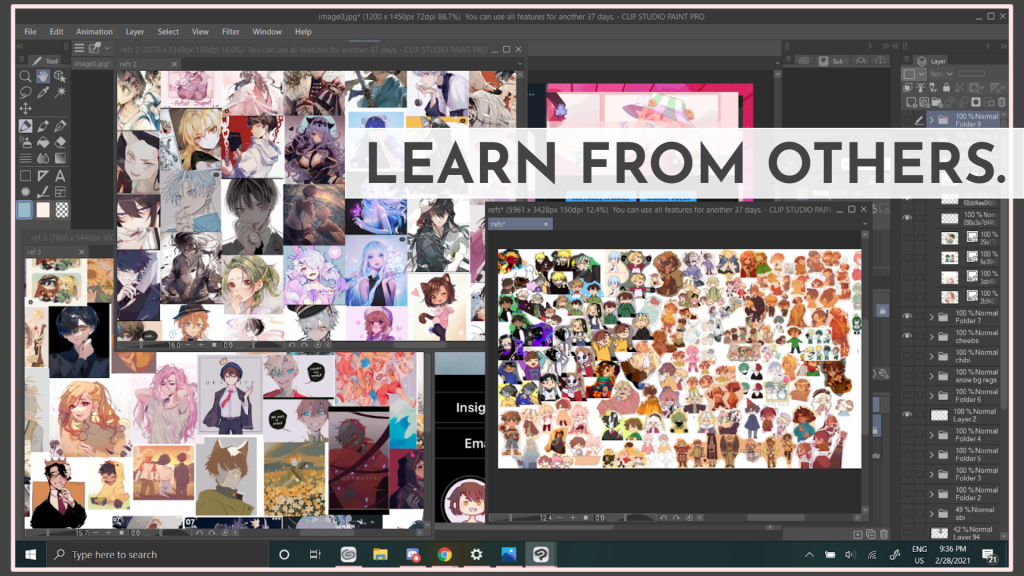Viewport: 1024px width, 576px height.
Task: Open the Animation menu
Action: click(x=95, y=32)
